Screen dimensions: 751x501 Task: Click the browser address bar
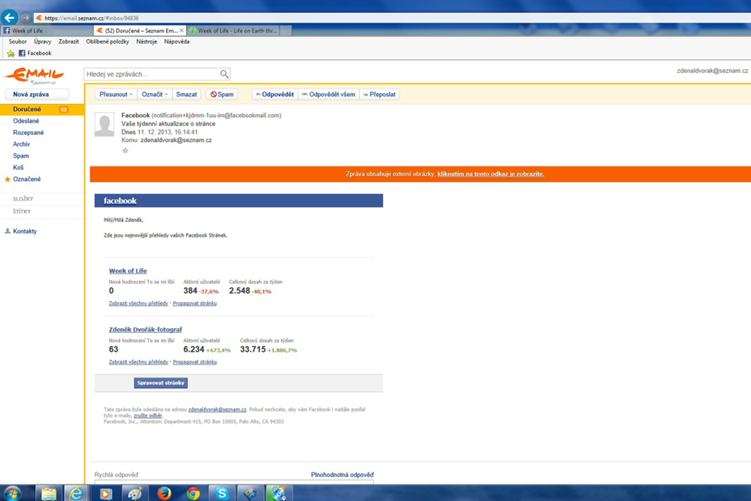click(393, 18)
